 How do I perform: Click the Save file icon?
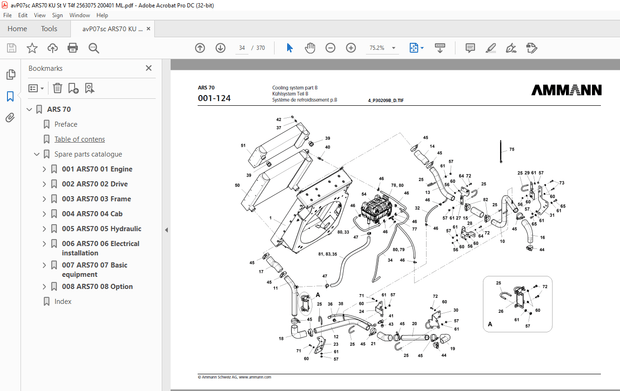(11, 48)
